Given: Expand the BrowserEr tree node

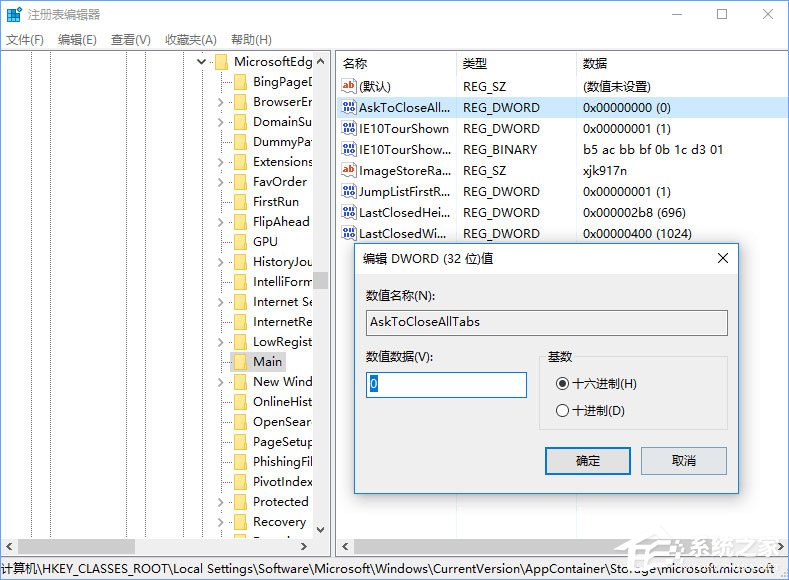Looking at the screenshot, I should (x=220, y=102).
